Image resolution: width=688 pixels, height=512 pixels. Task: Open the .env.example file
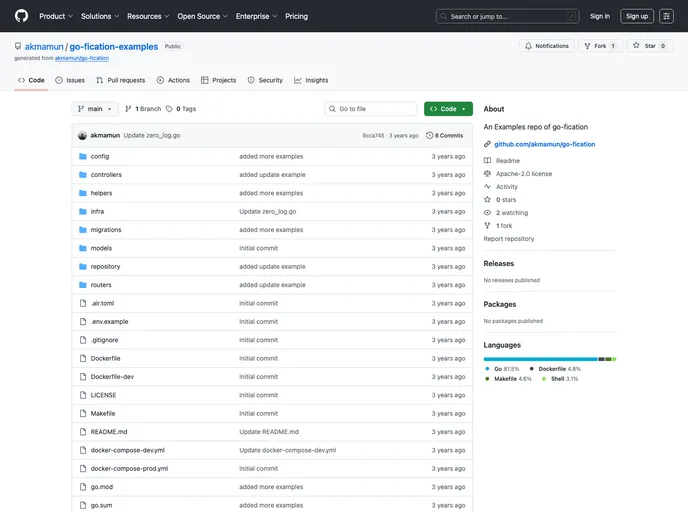pos(109,322)
